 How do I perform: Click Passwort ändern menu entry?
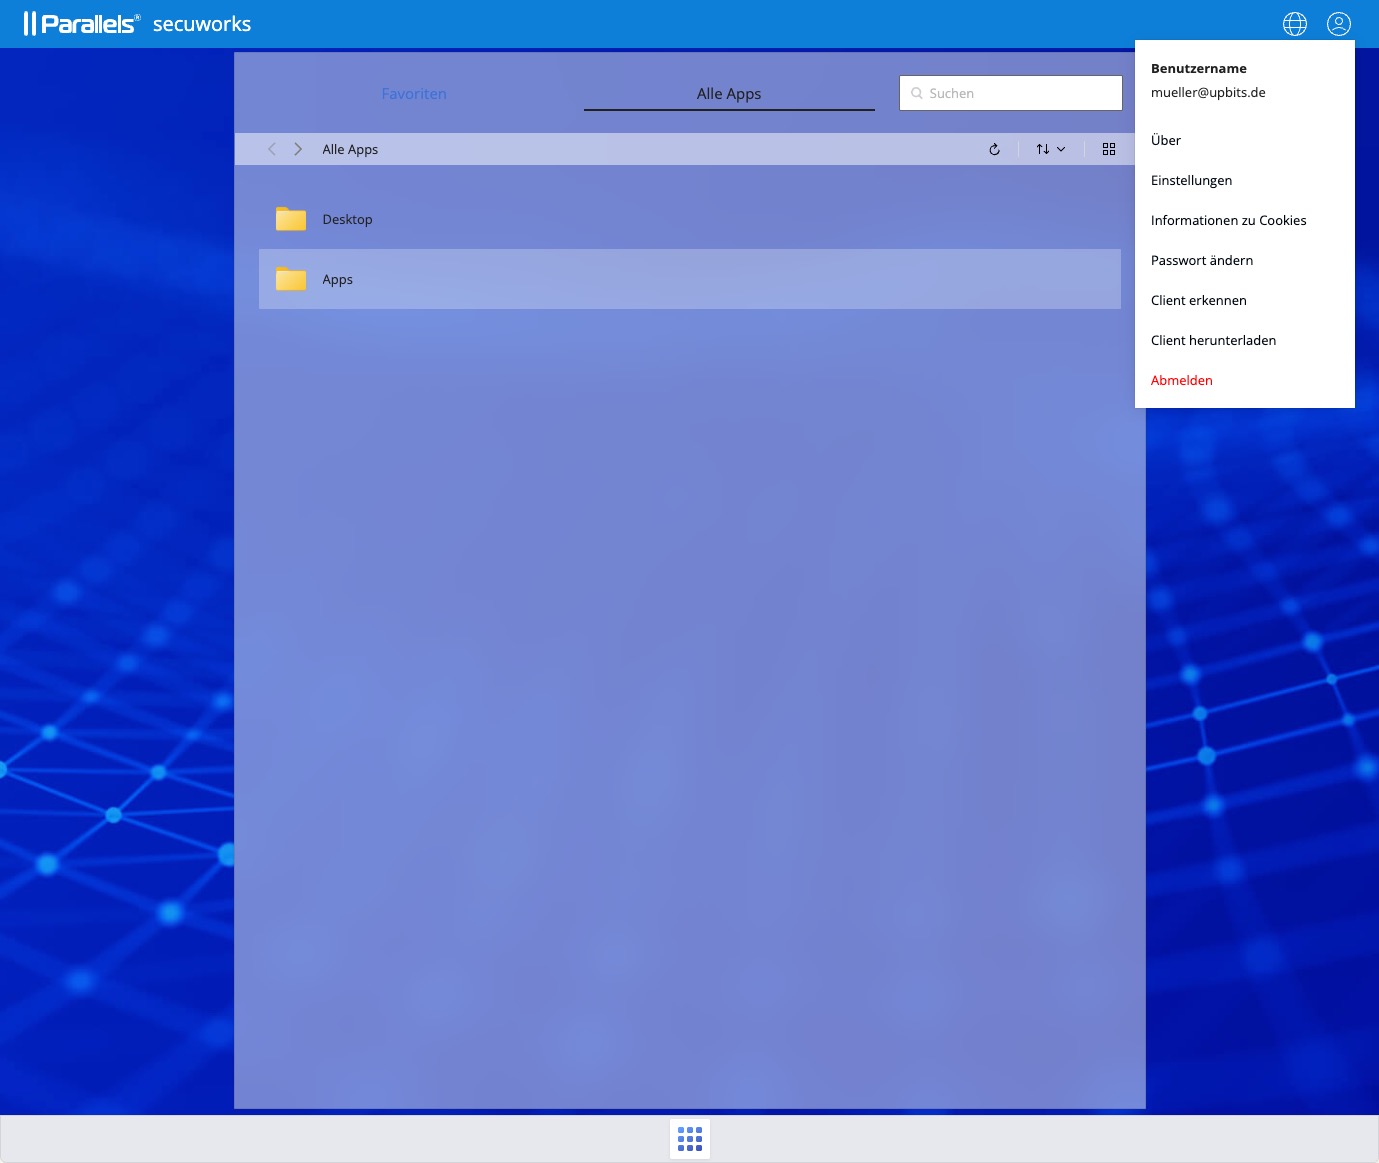point(1201,260)
